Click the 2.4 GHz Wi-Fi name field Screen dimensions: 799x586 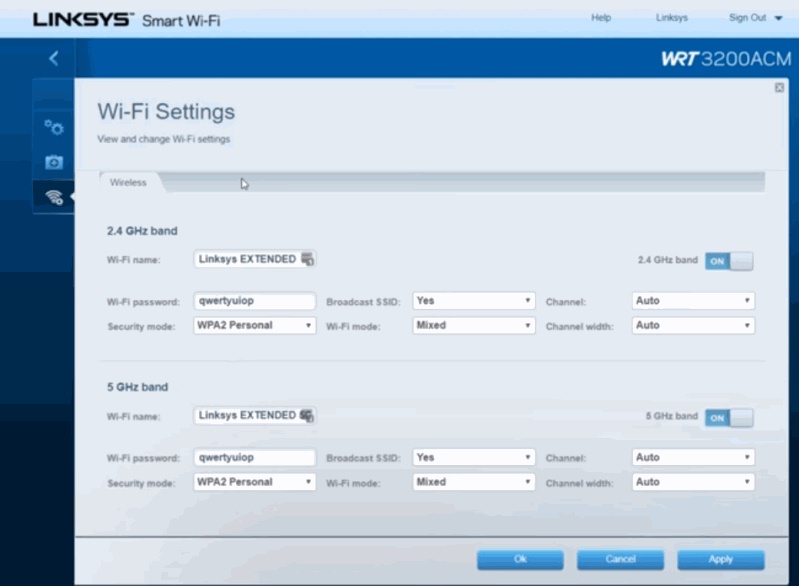[x=254, y=259]
